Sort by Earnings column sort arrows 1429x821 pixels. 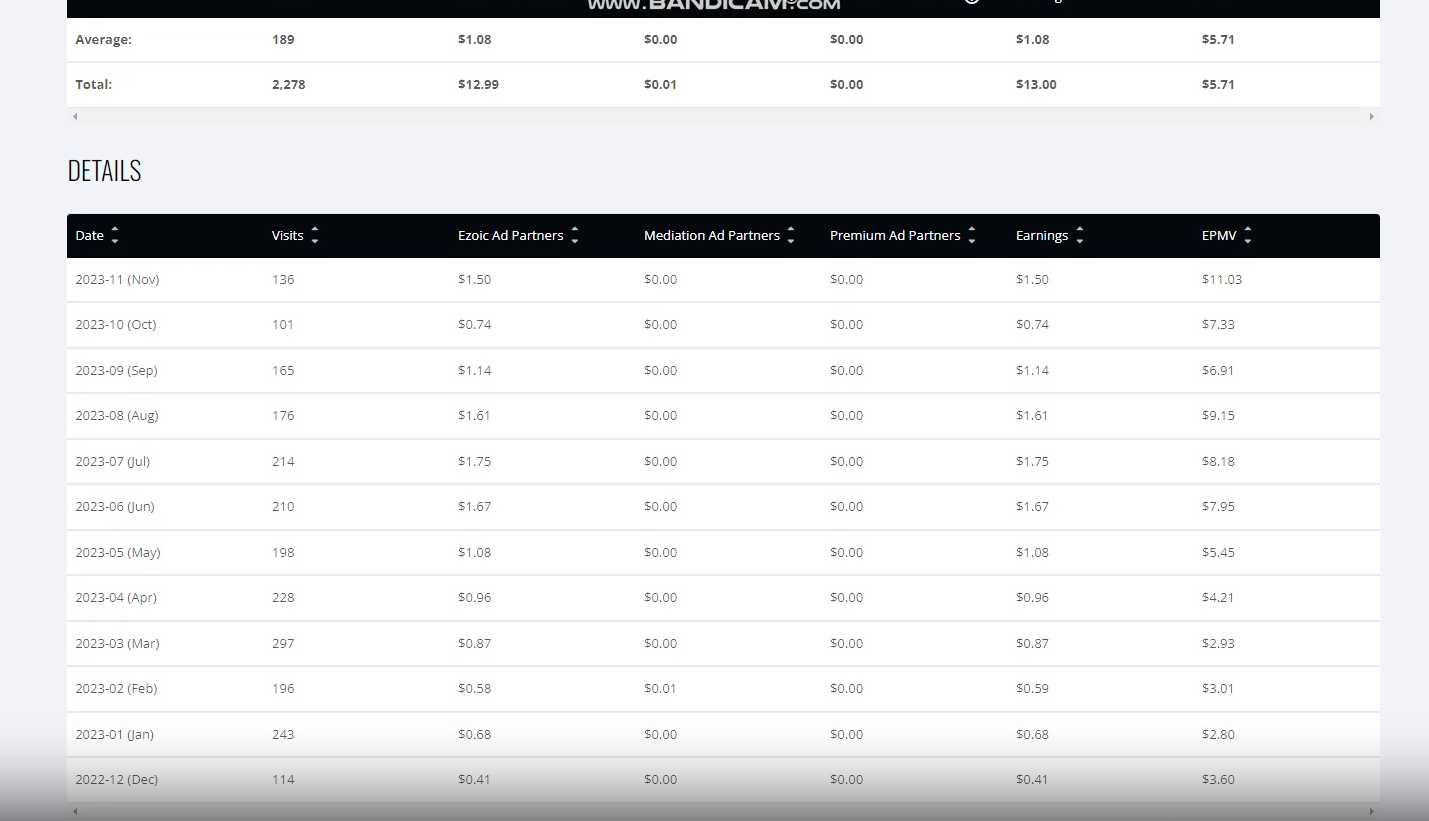[x=1080, y=236]
